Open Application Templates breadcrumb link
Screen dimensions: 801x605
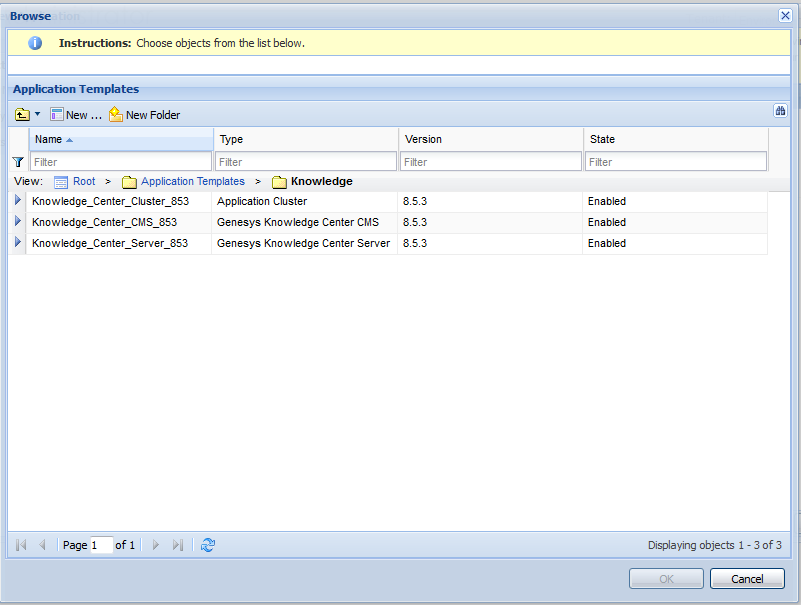192,182
